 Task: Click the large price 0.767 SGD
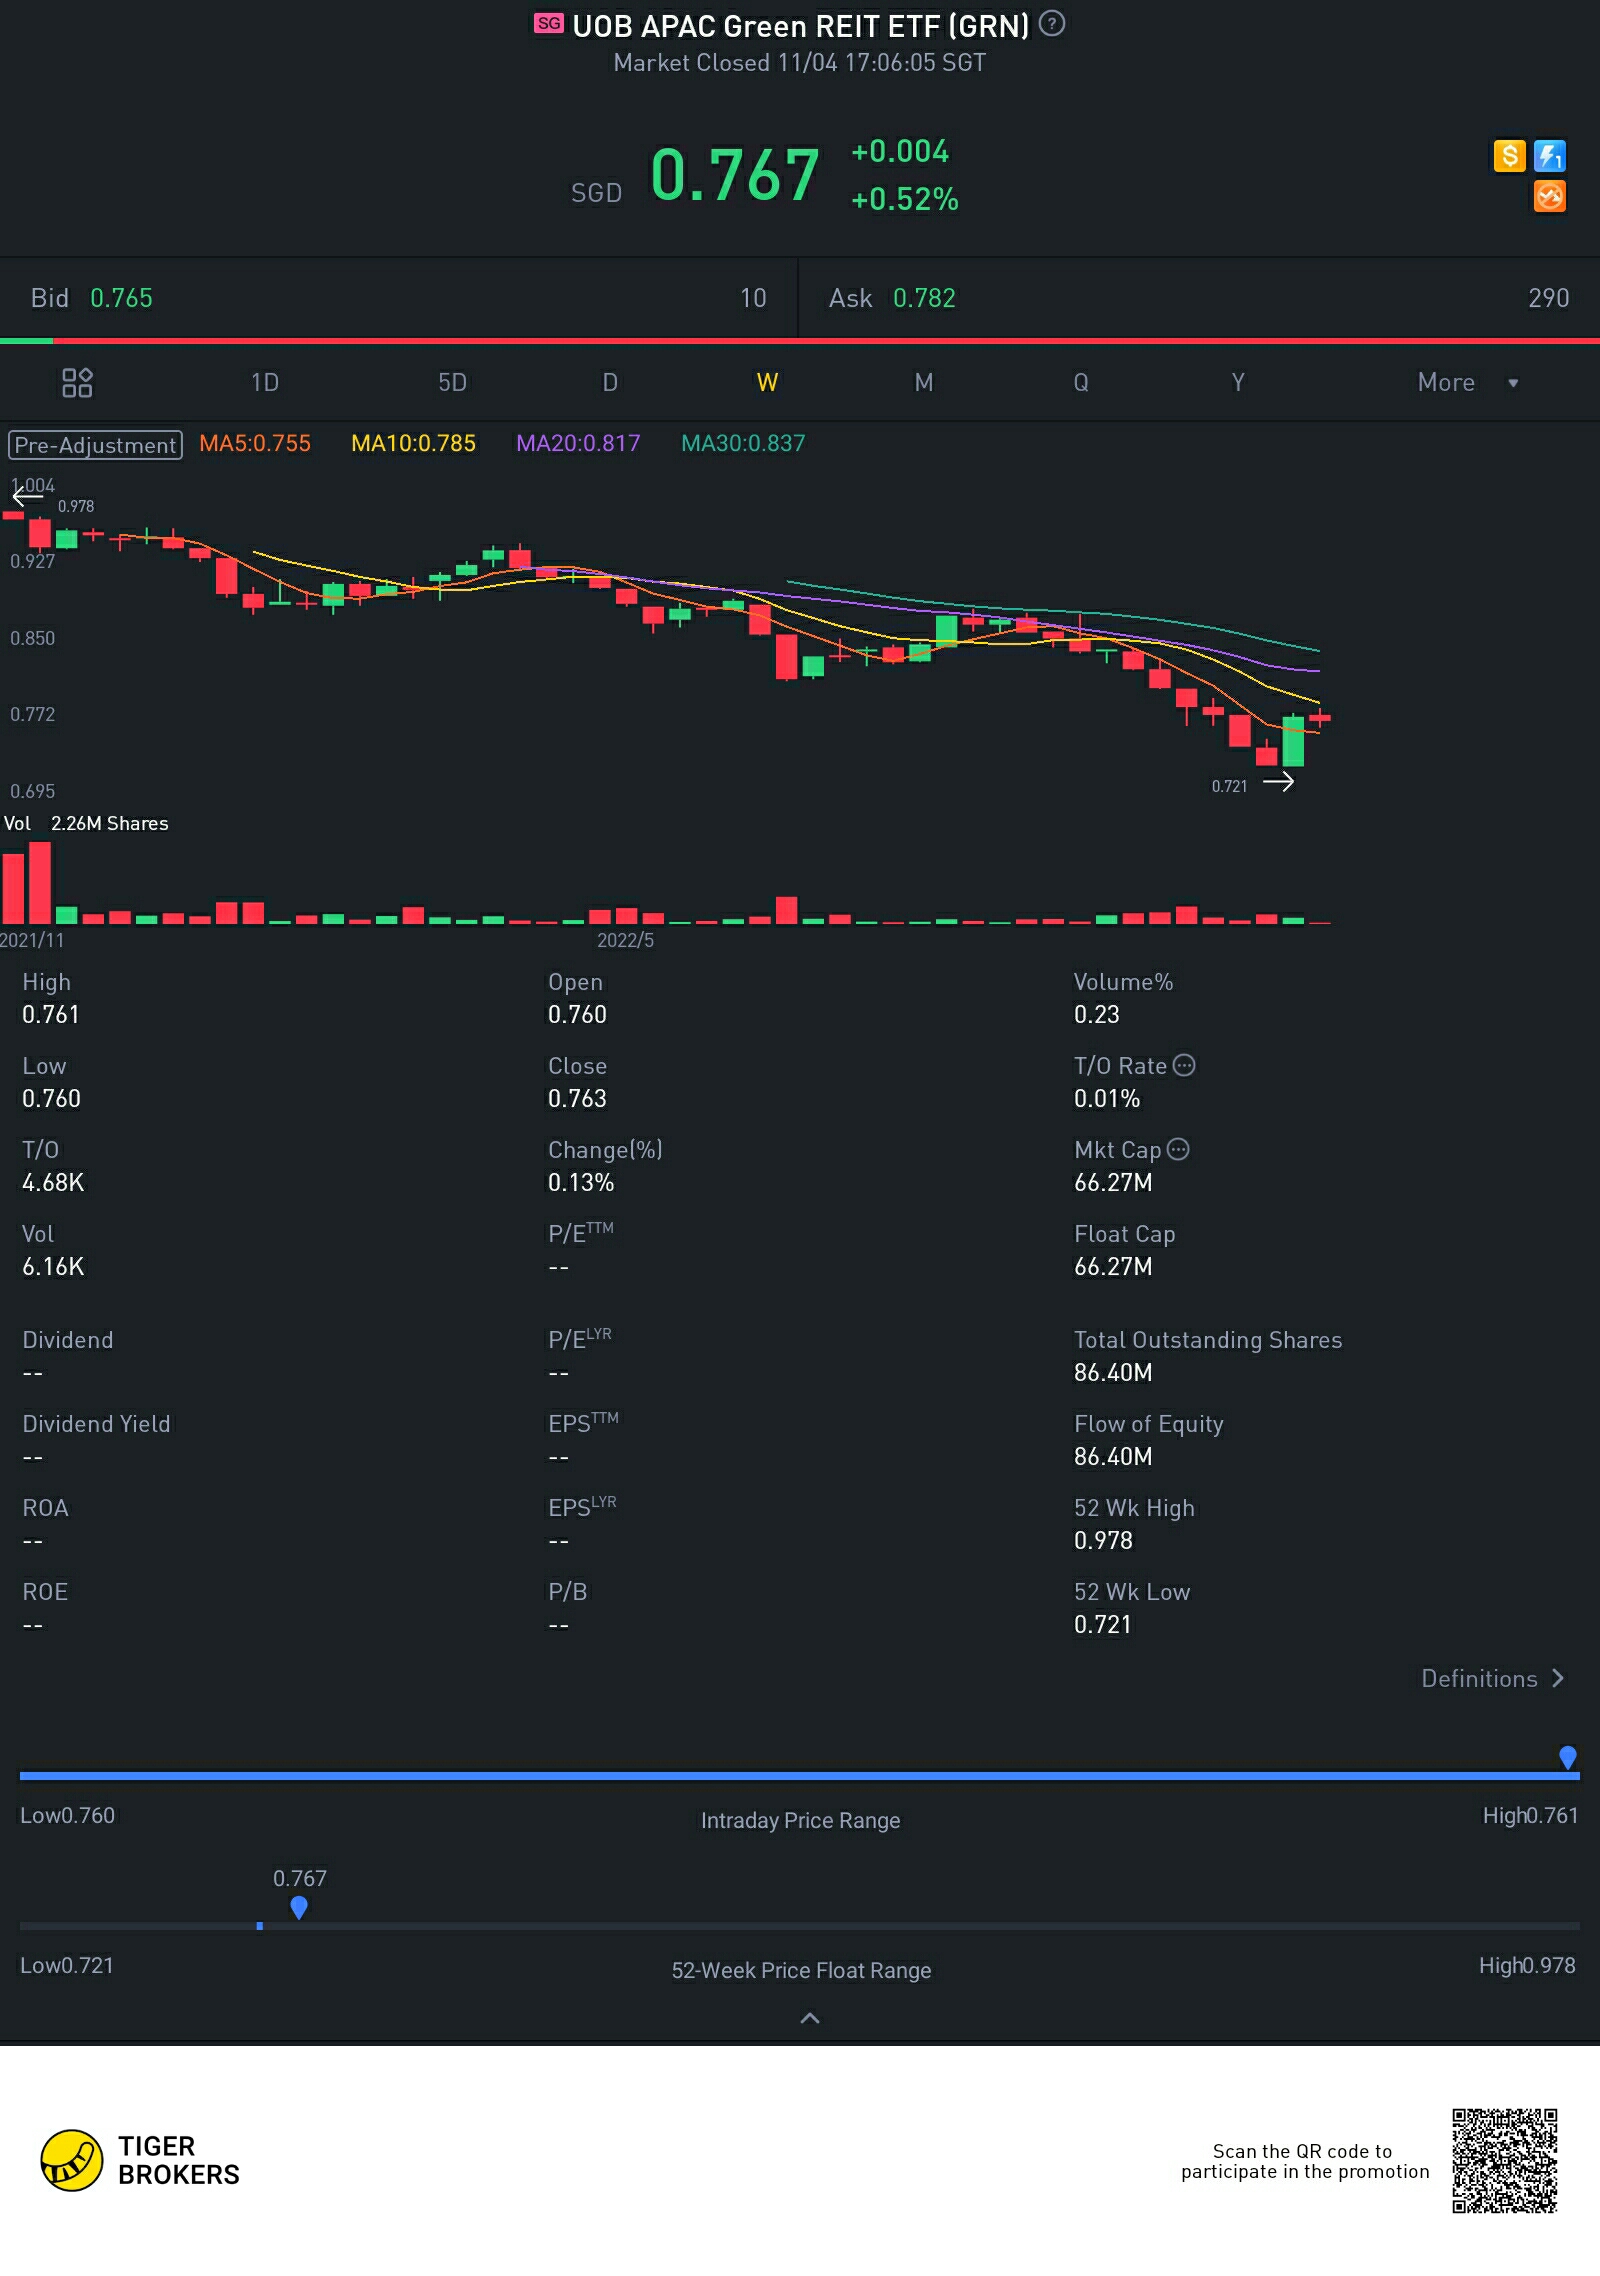point(735,175)
